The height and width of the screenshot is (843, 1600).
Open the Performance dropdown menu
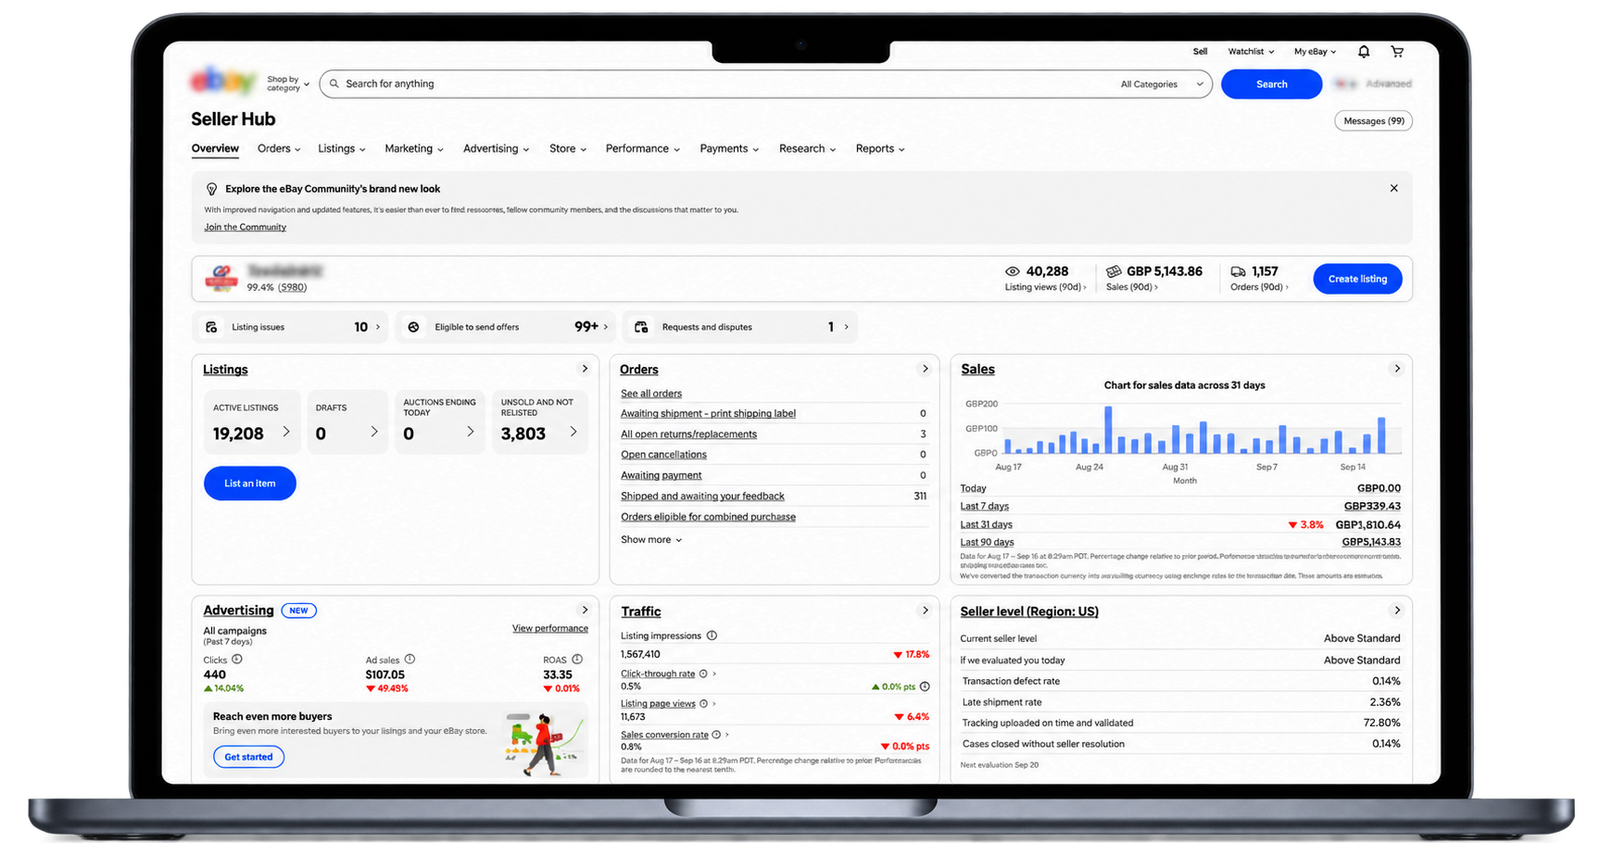(643, 149)
